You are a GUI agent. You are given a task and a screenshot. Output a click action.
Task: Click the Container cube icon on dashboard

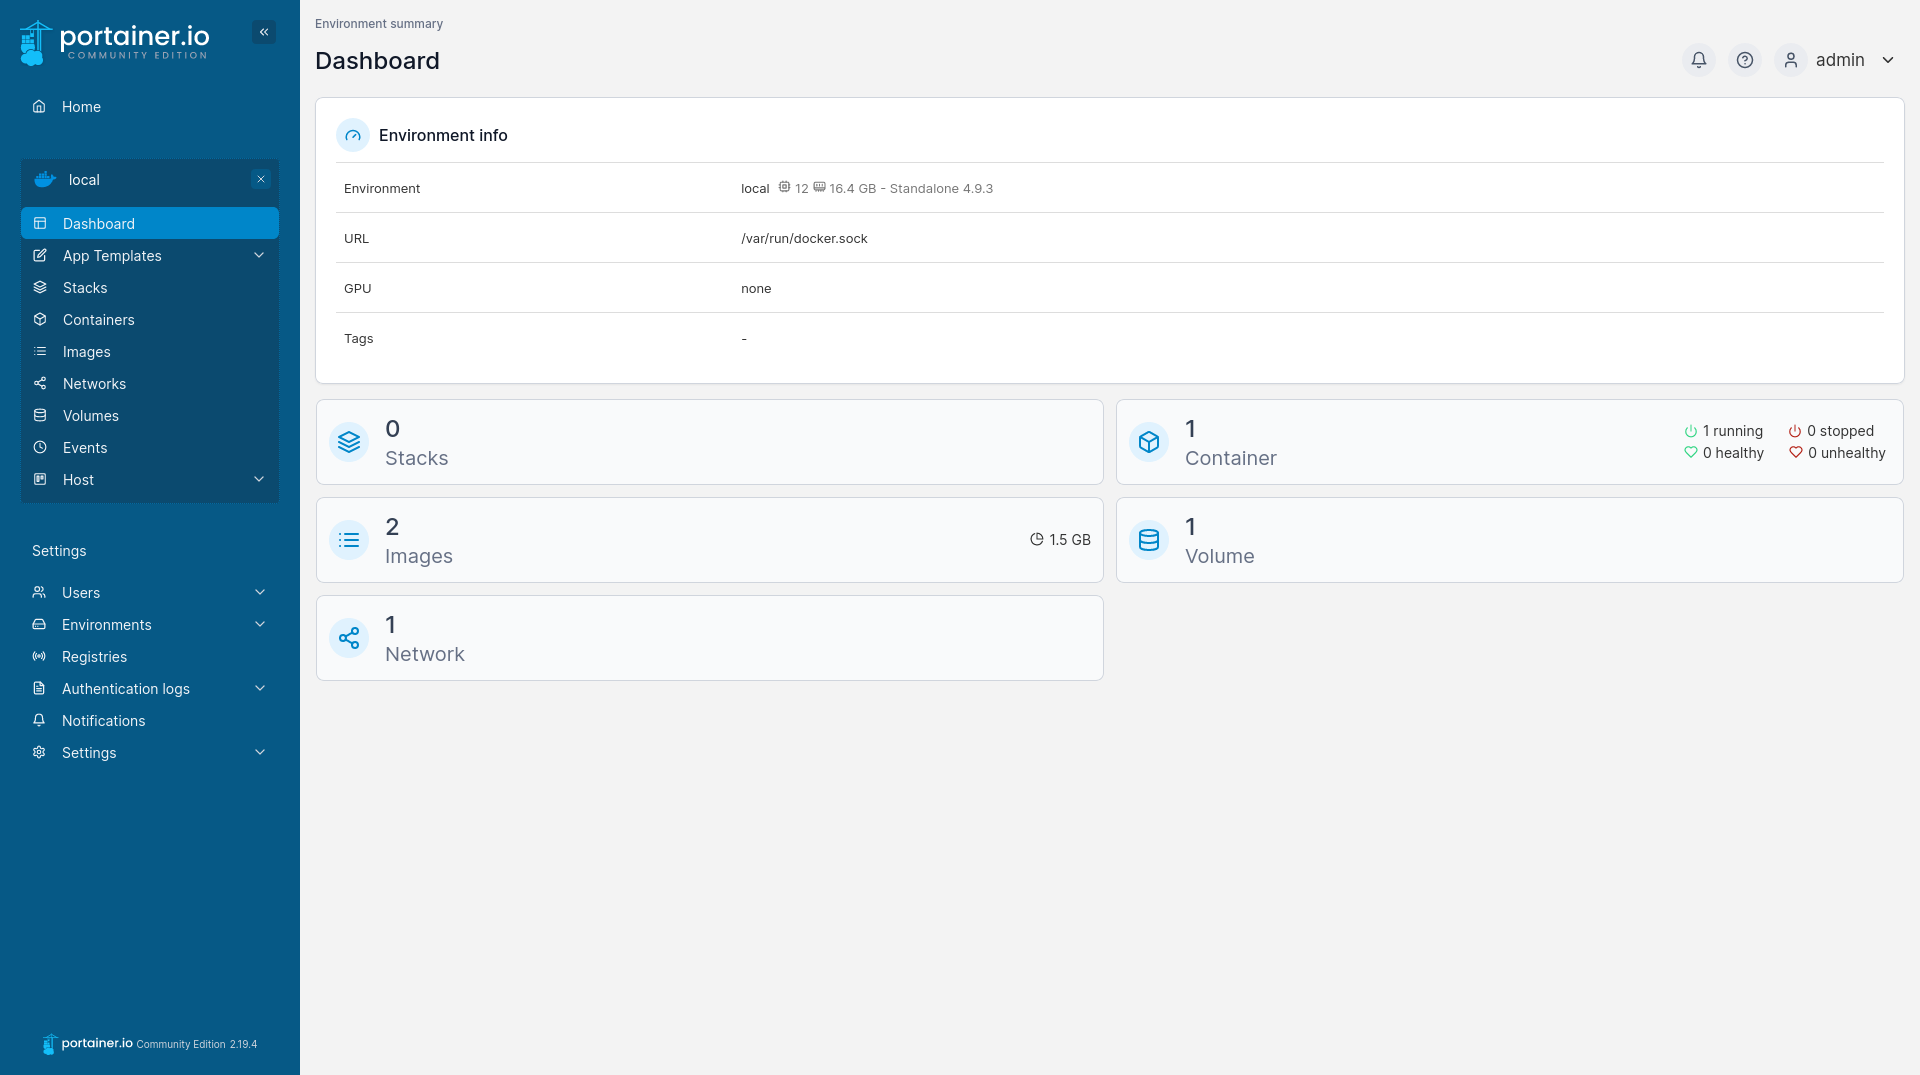click(1149, 442)
